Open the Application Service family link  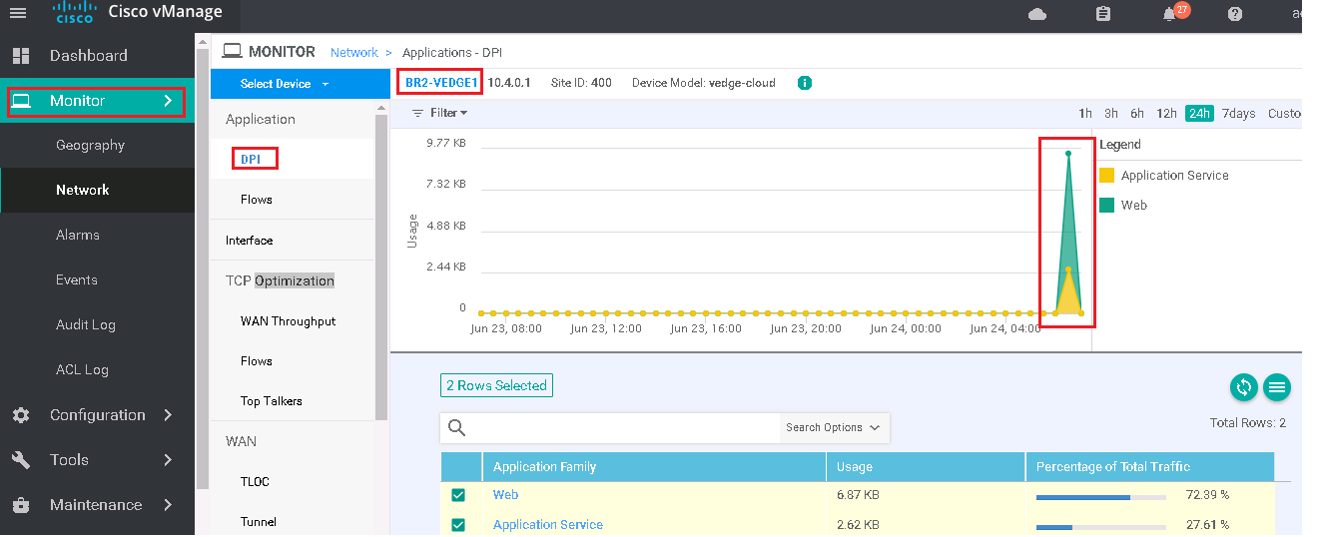[548, 525]
